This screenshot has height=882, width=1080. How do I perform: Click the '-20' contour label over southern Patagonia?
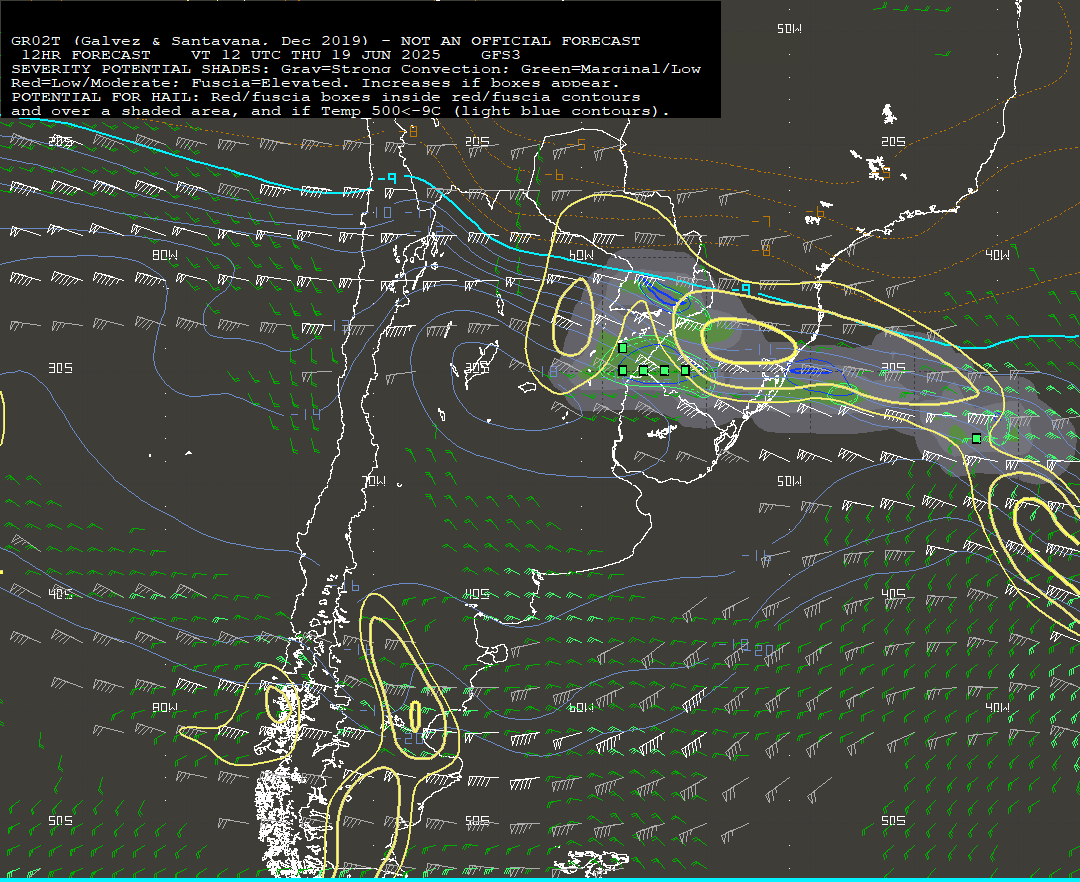pos(411,738)
